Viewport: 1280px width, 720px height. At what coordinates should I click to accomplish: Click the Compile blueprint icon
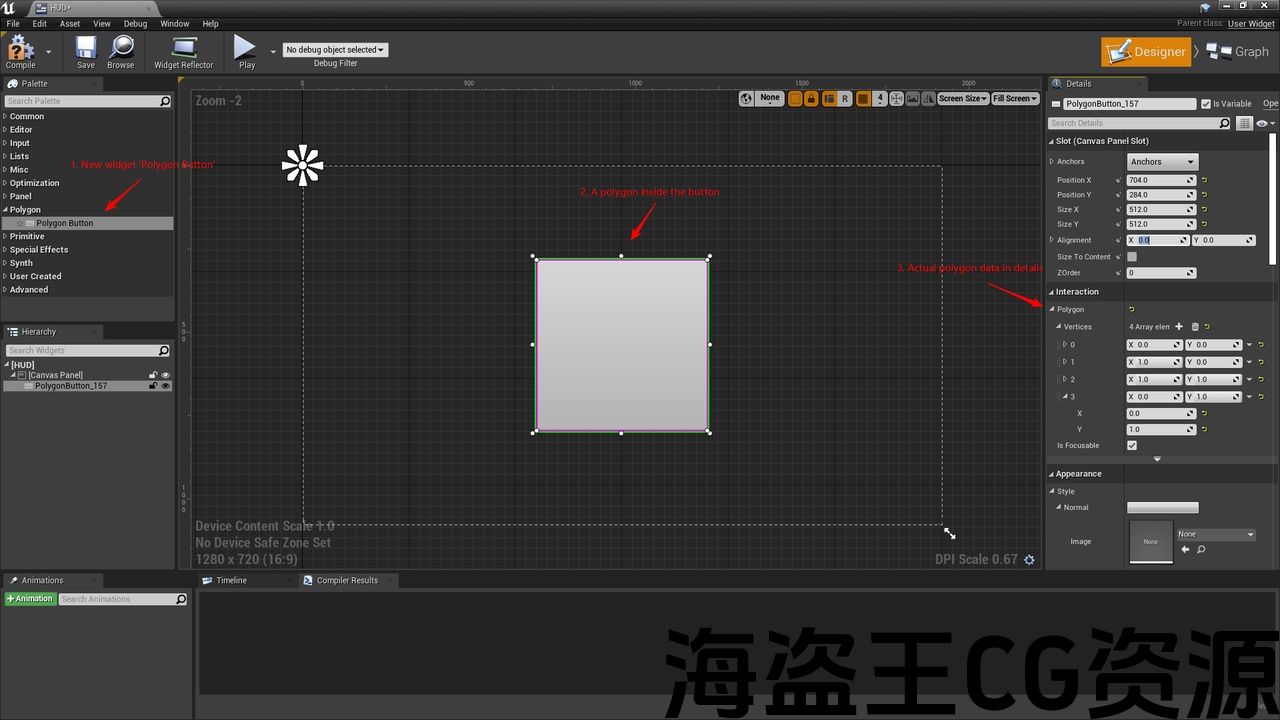[20, 50]
